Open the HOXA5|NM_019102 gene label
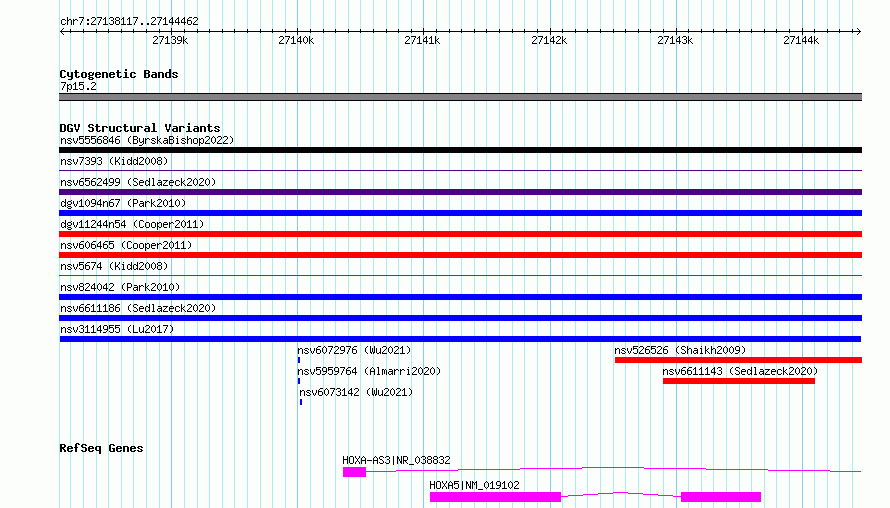 pos(474,485)
